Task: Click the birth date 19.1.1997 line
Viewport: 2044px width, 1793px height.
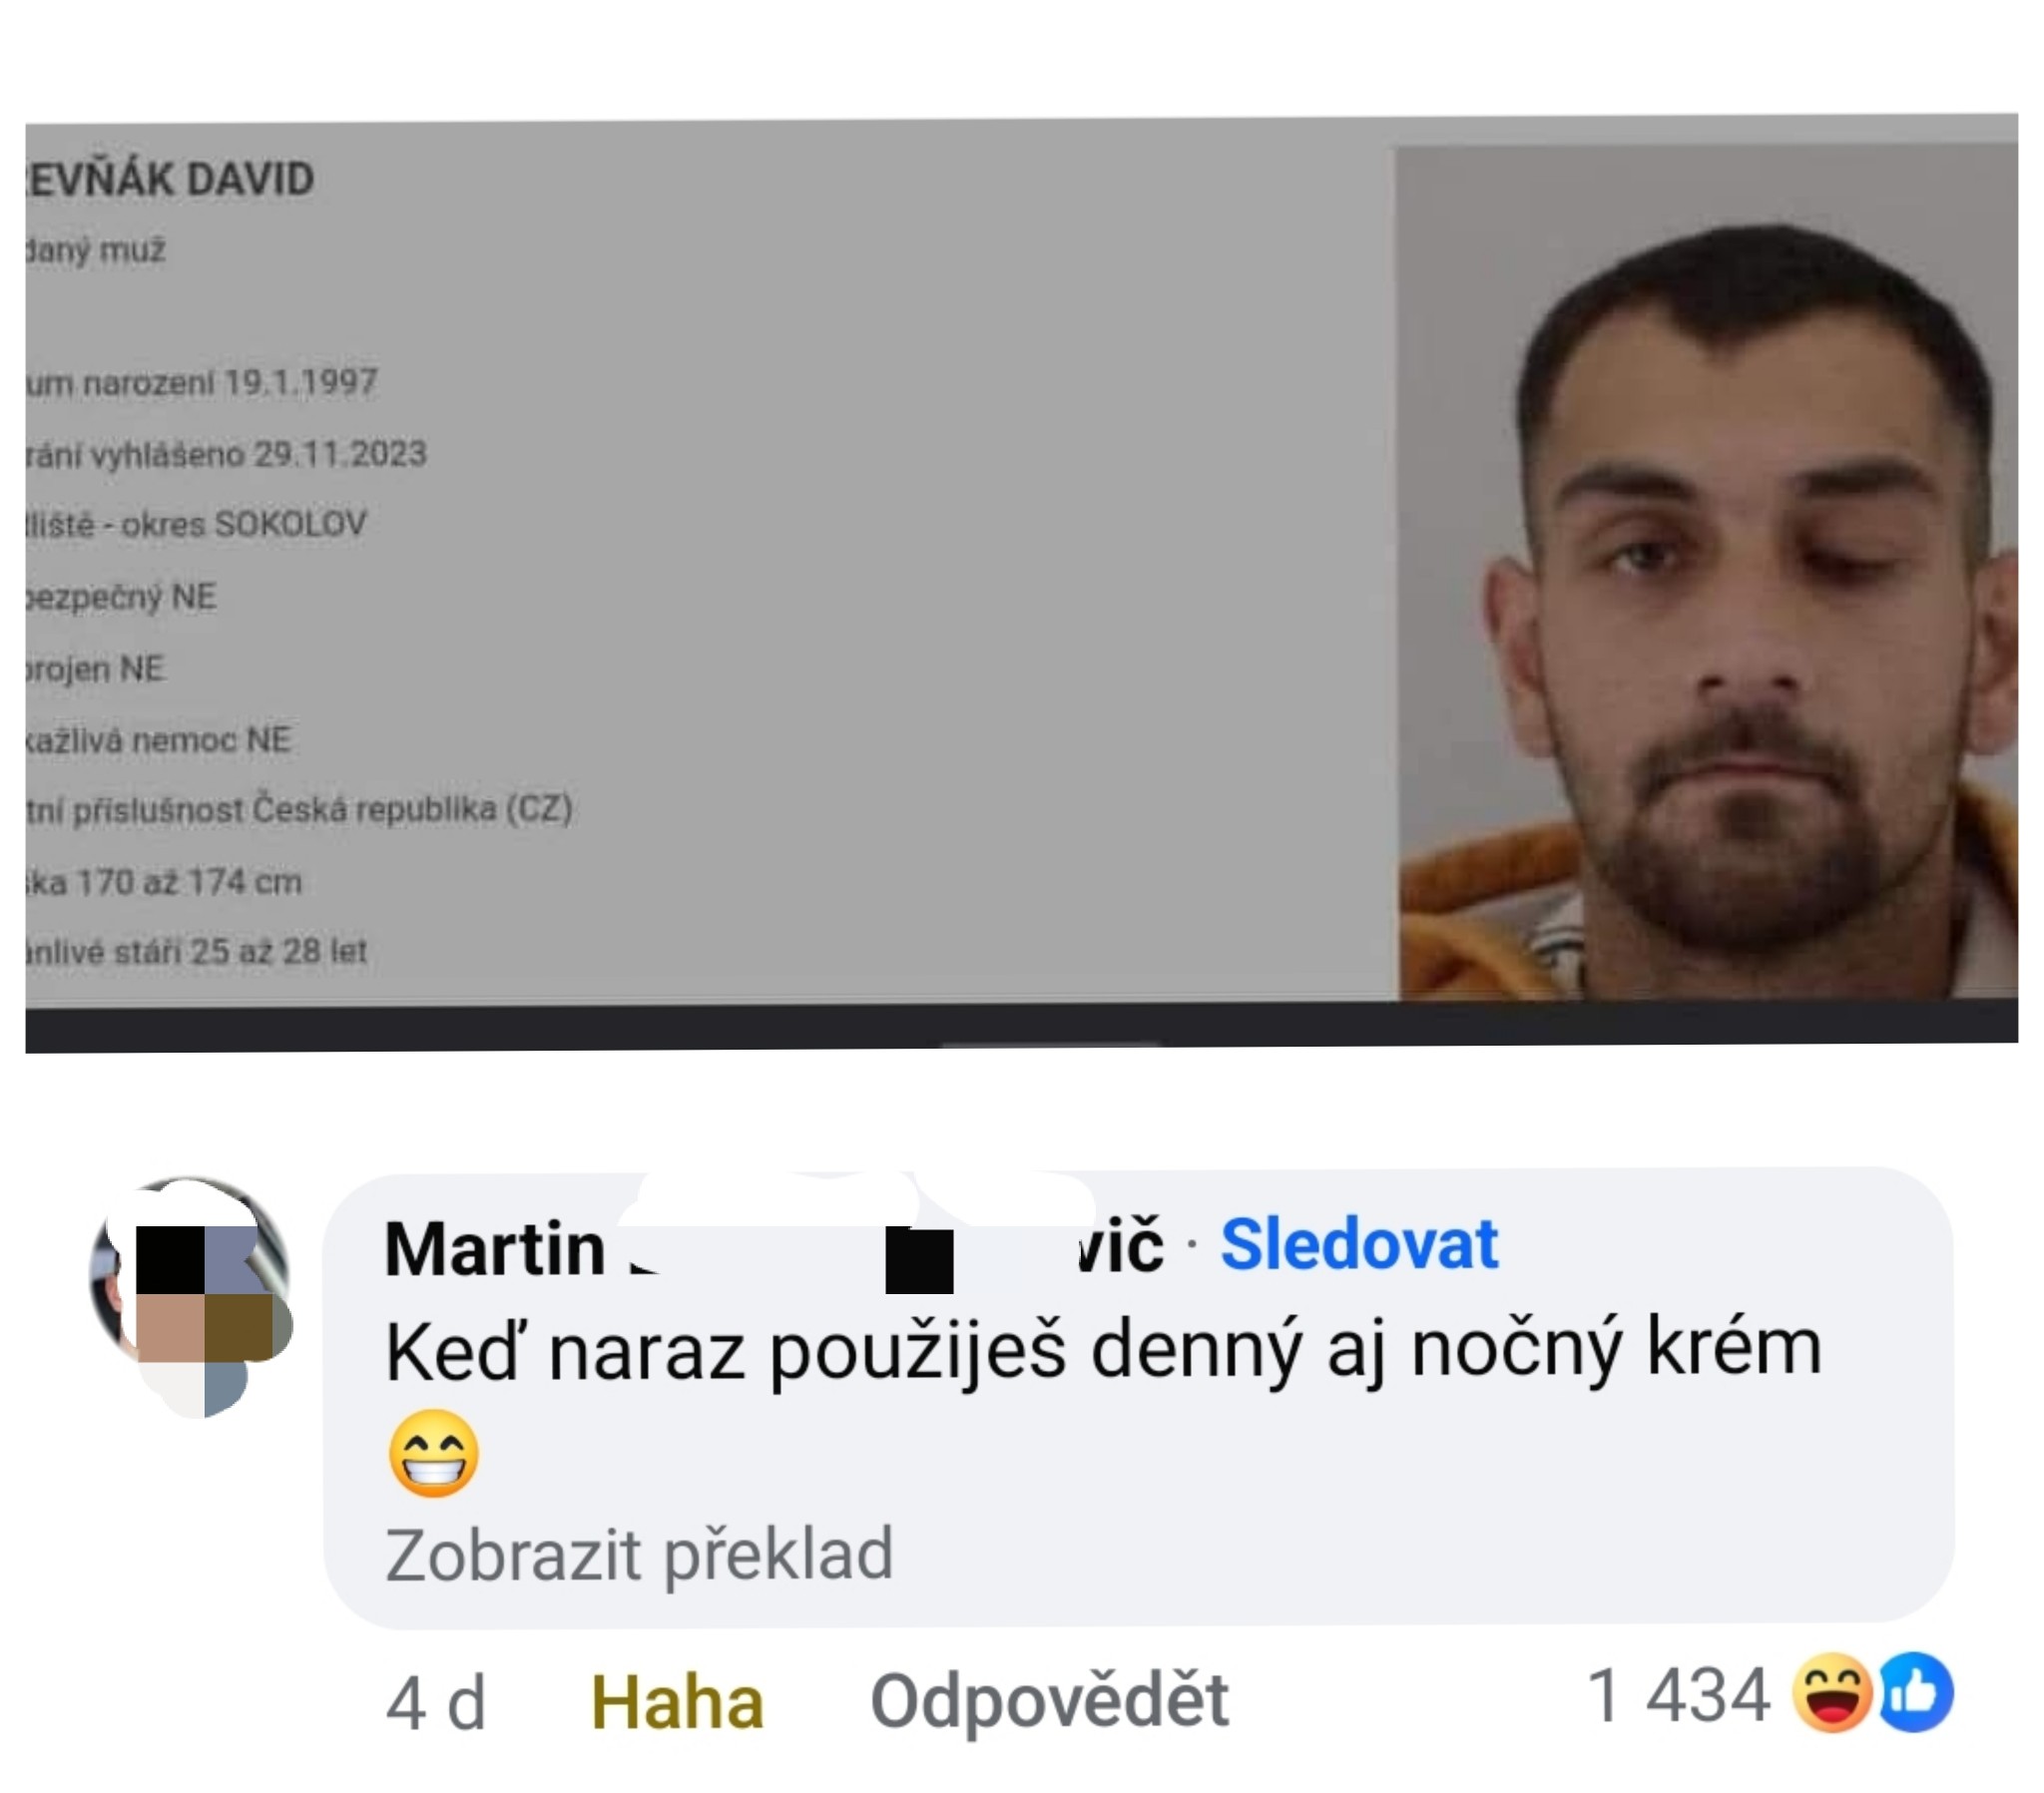Action: [x=201, y=382]
